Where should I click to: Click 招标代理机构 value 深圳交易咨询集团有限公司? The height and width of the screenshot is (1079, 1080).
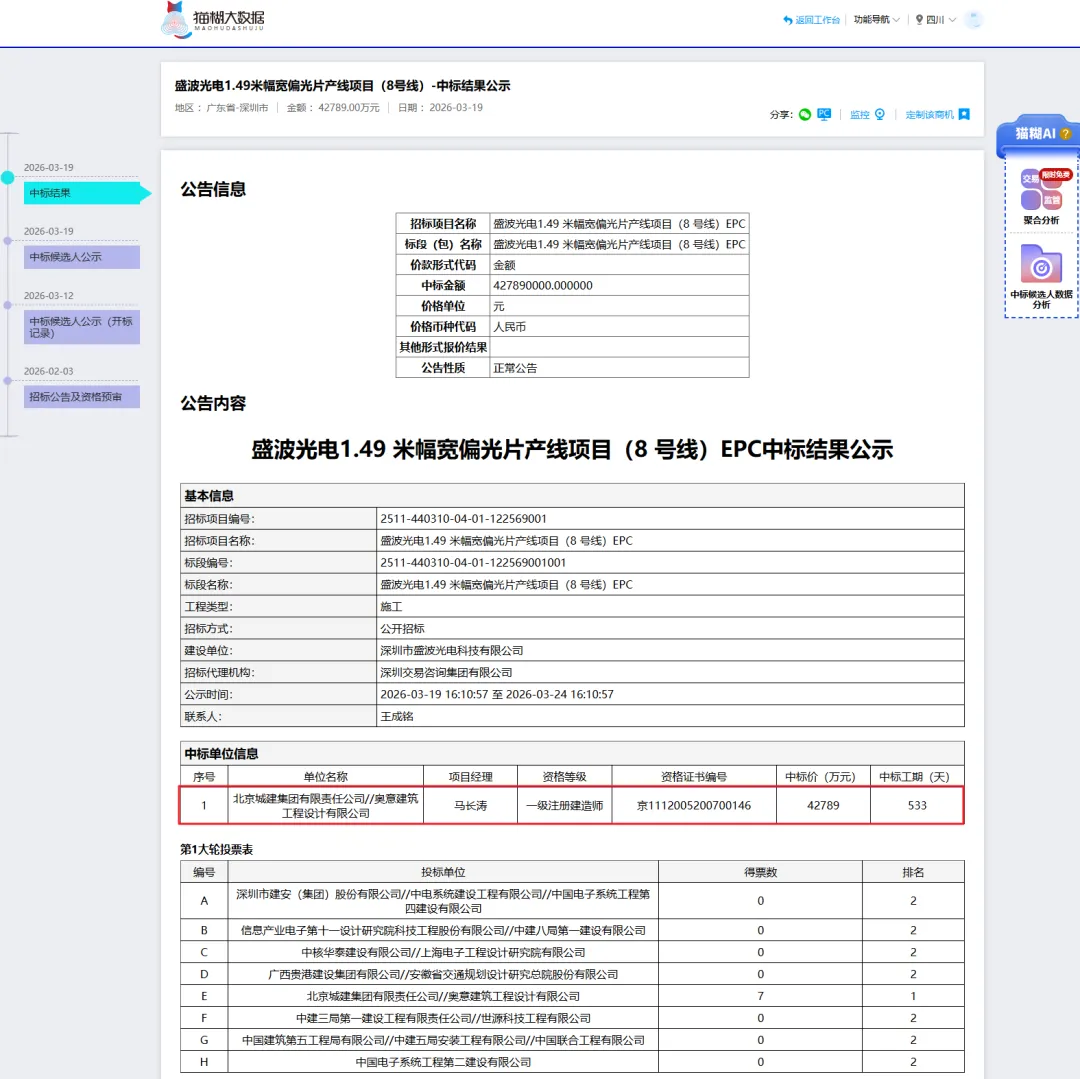click(x=446, y=673)
